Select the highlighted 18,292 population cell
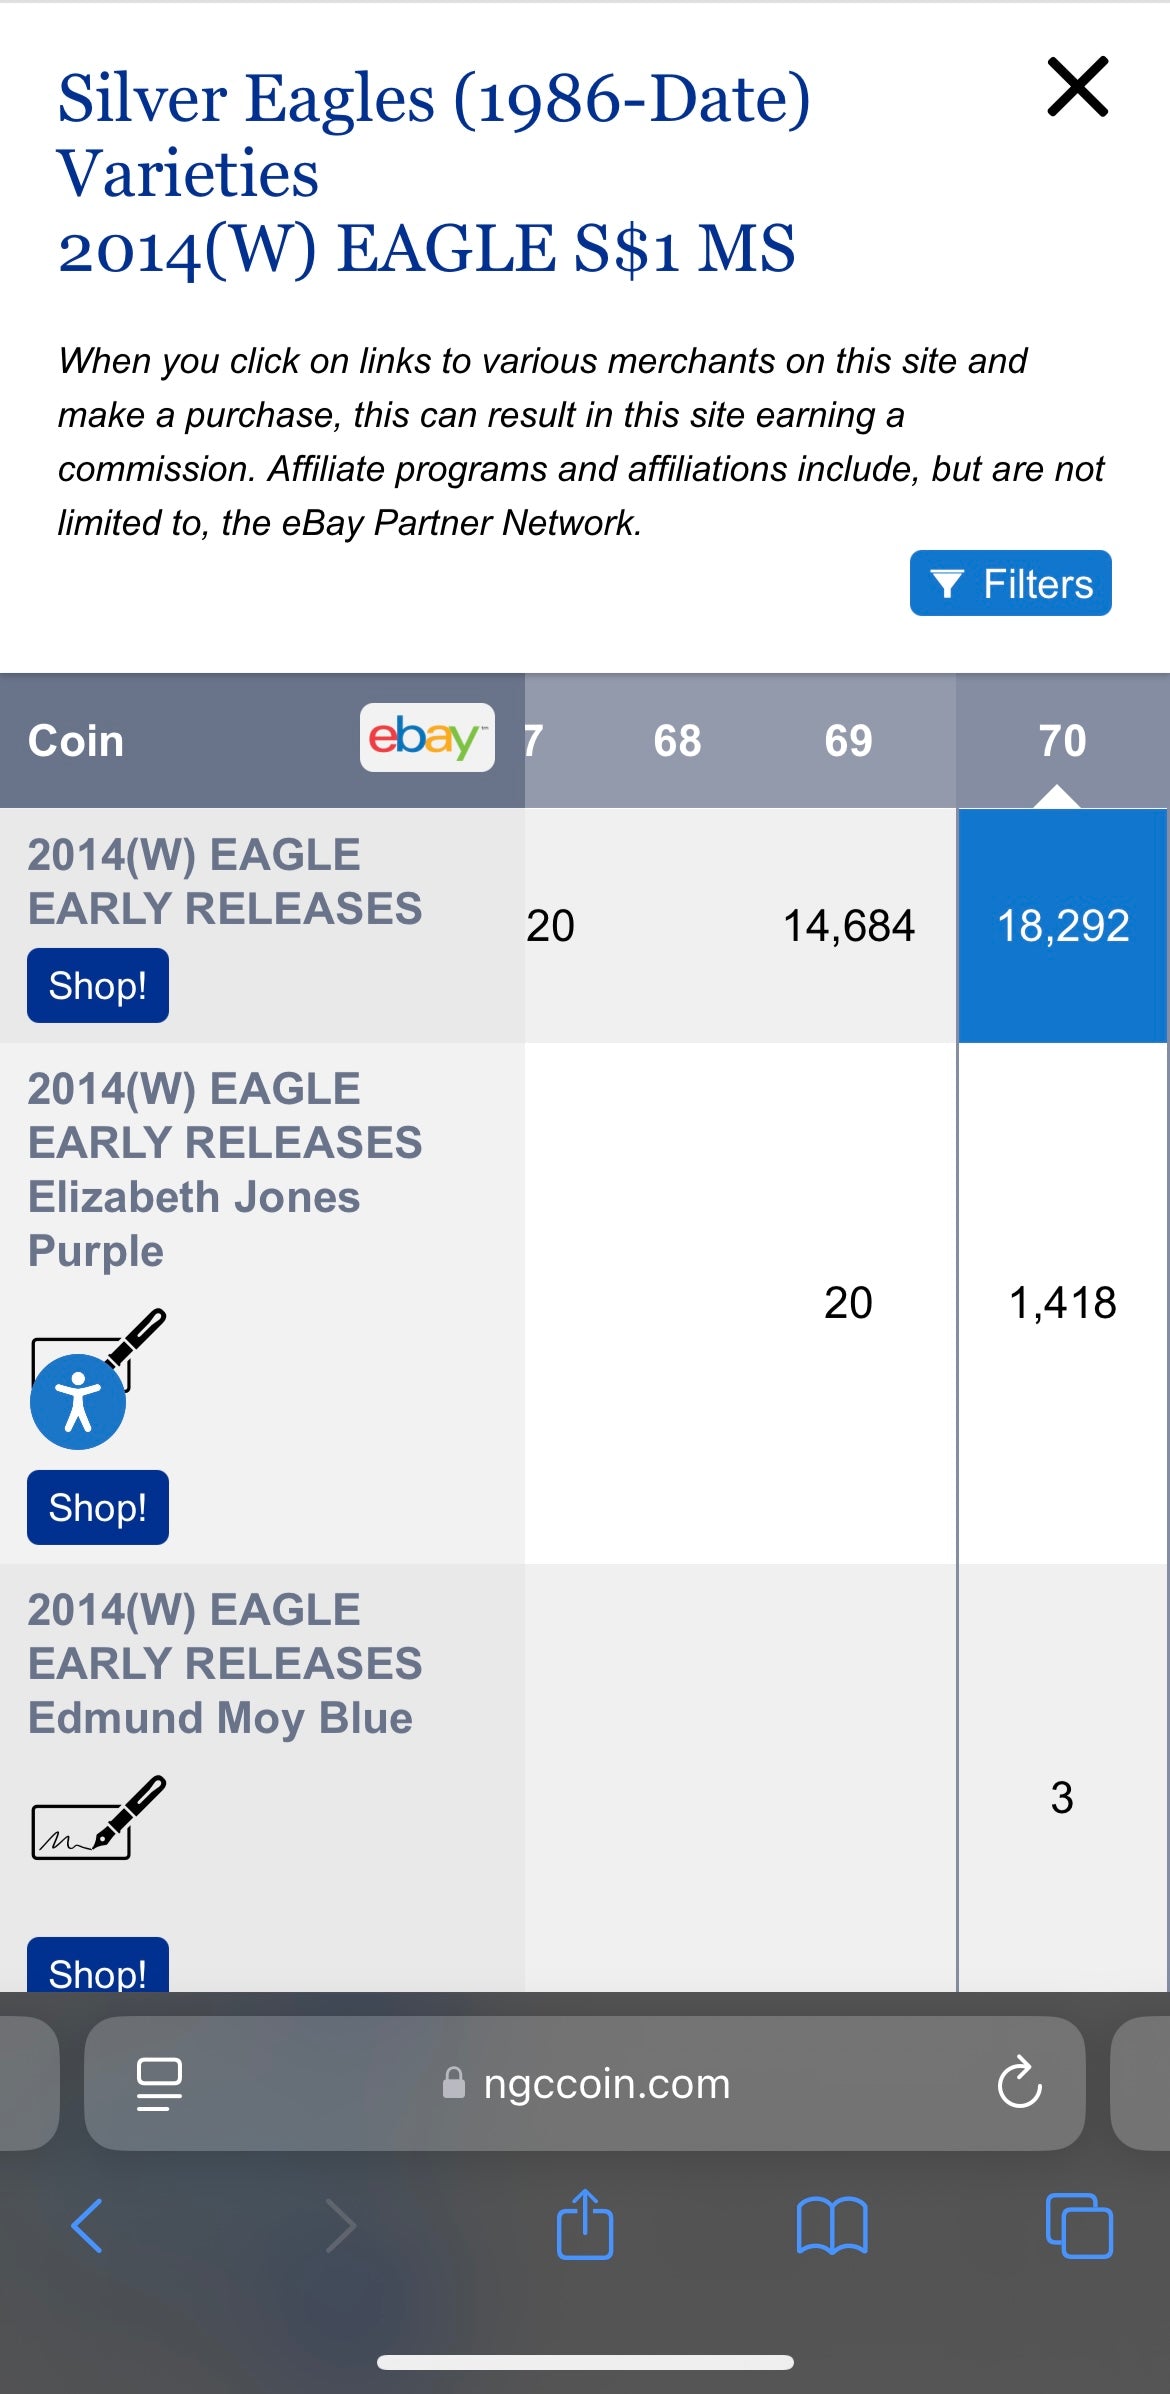The image size is (1170, 2394). point(1062,926)
